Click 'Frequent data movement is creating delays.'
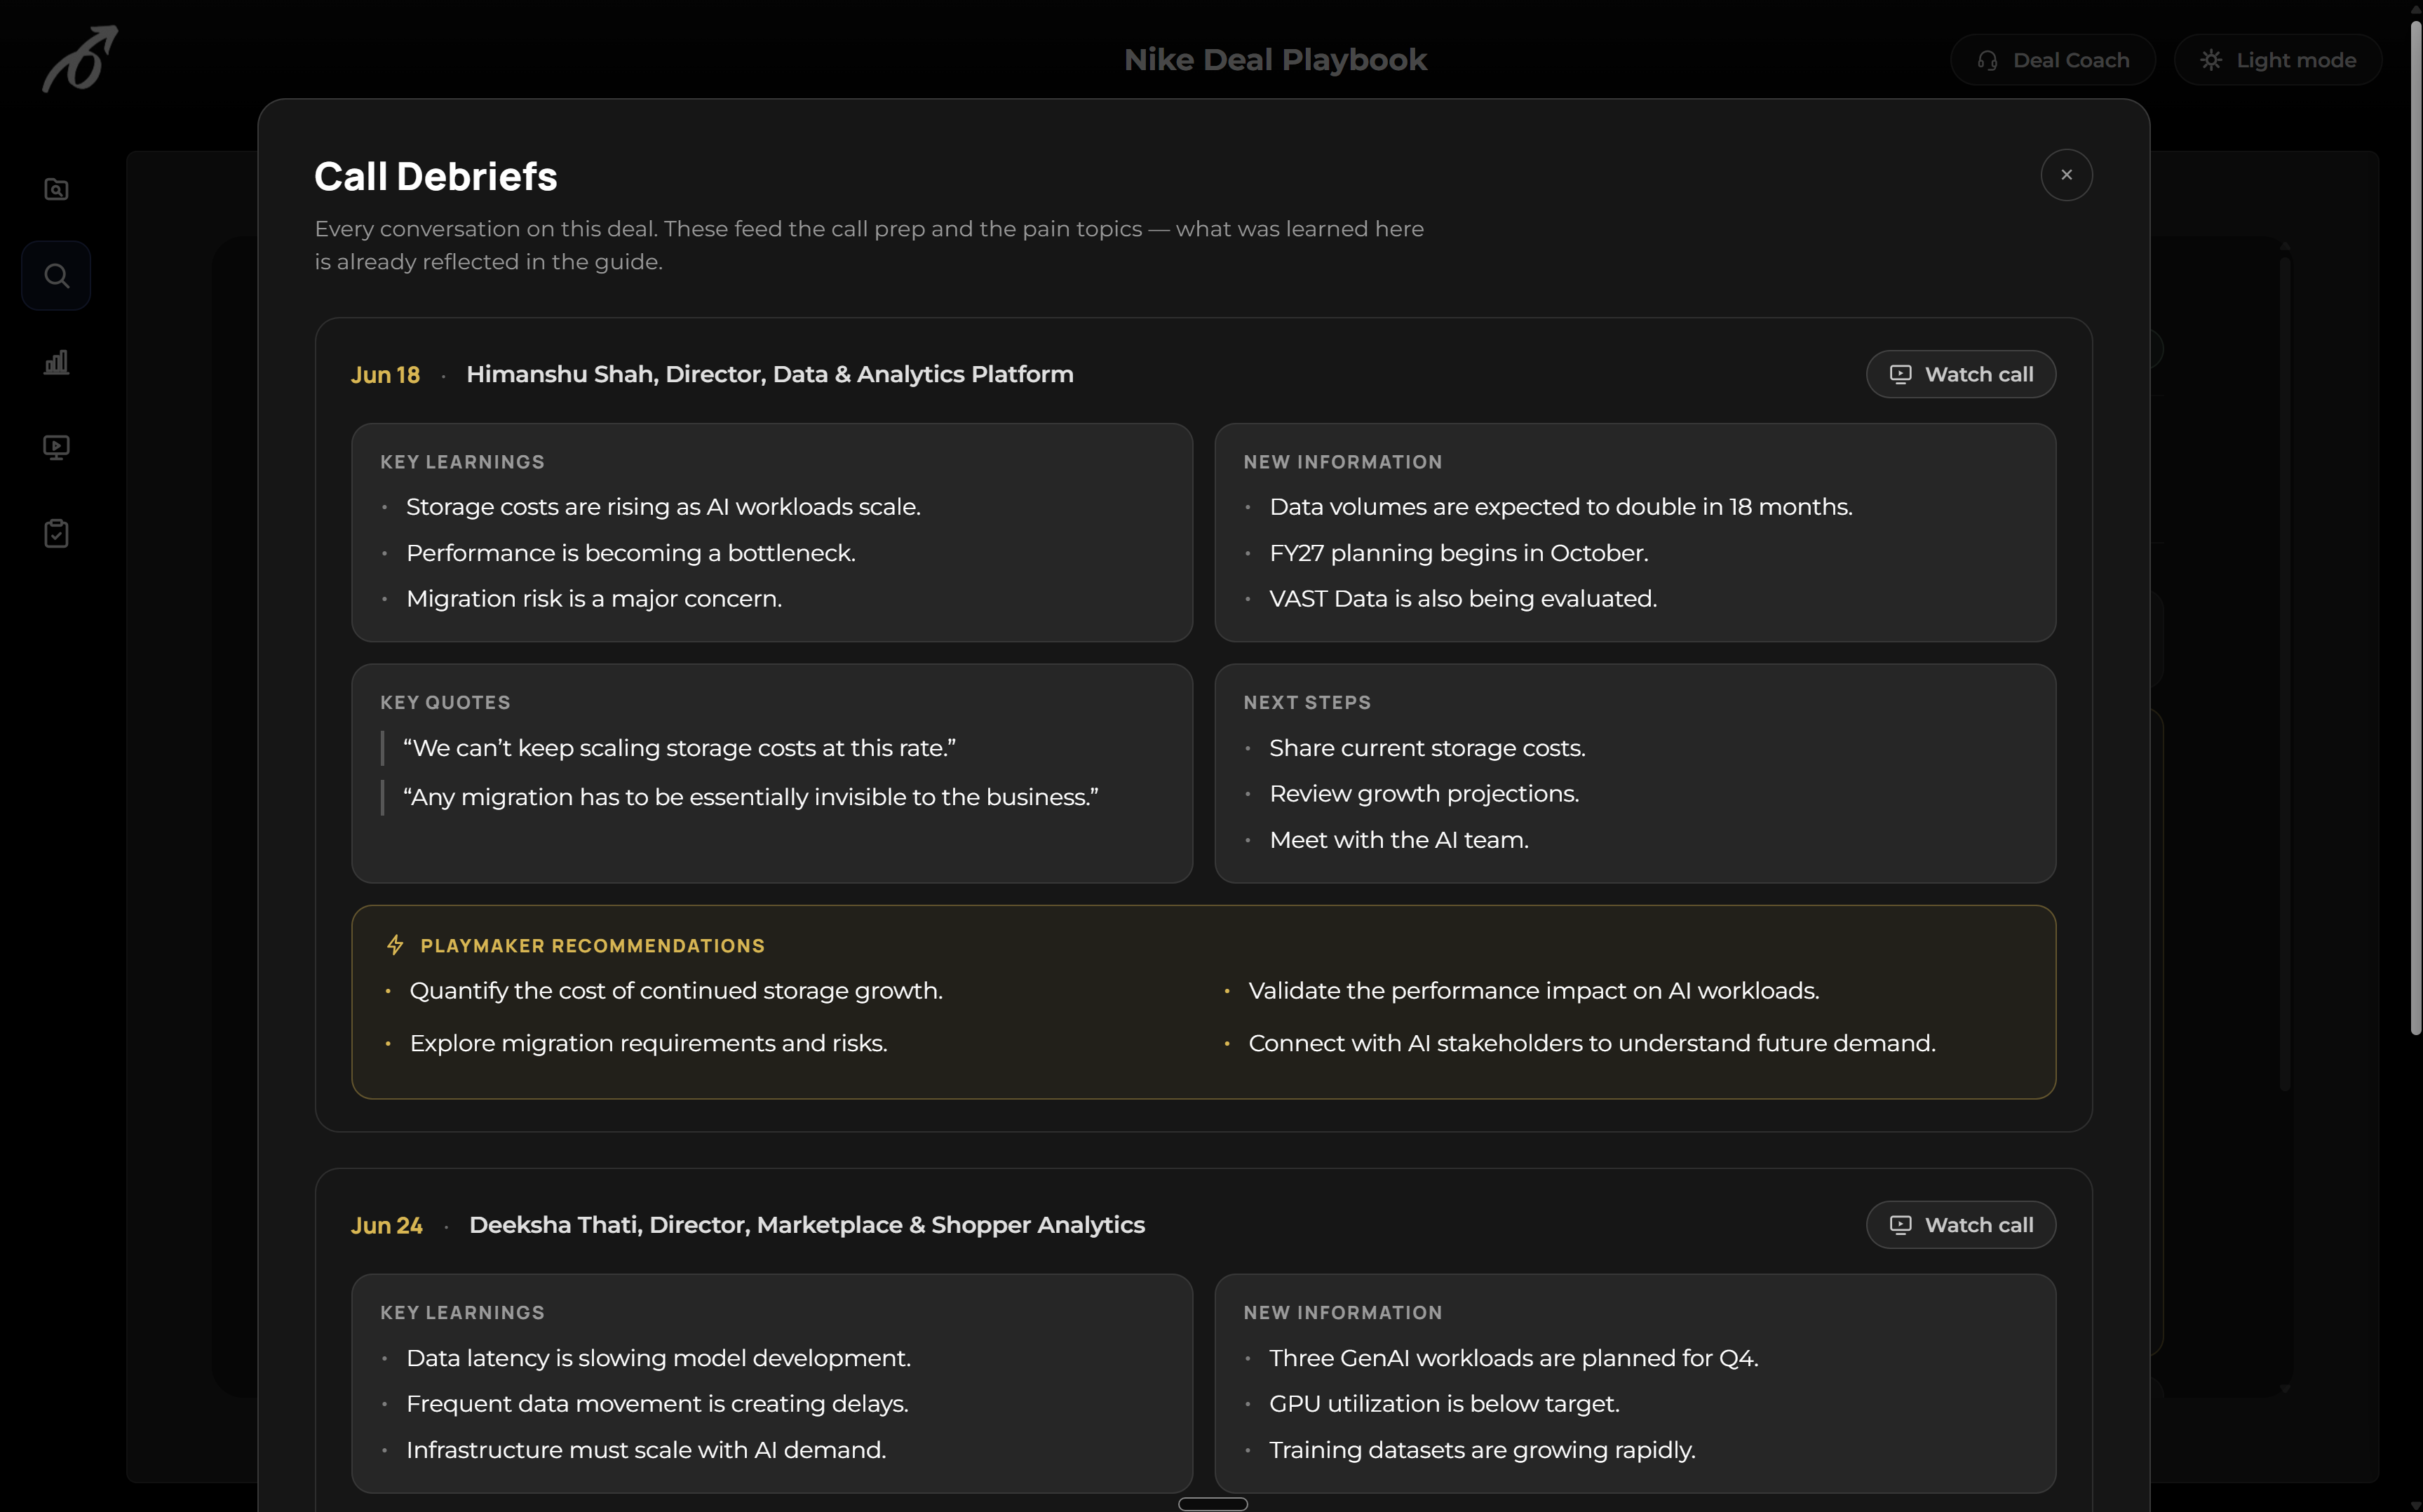 (x=657, y=1404)
